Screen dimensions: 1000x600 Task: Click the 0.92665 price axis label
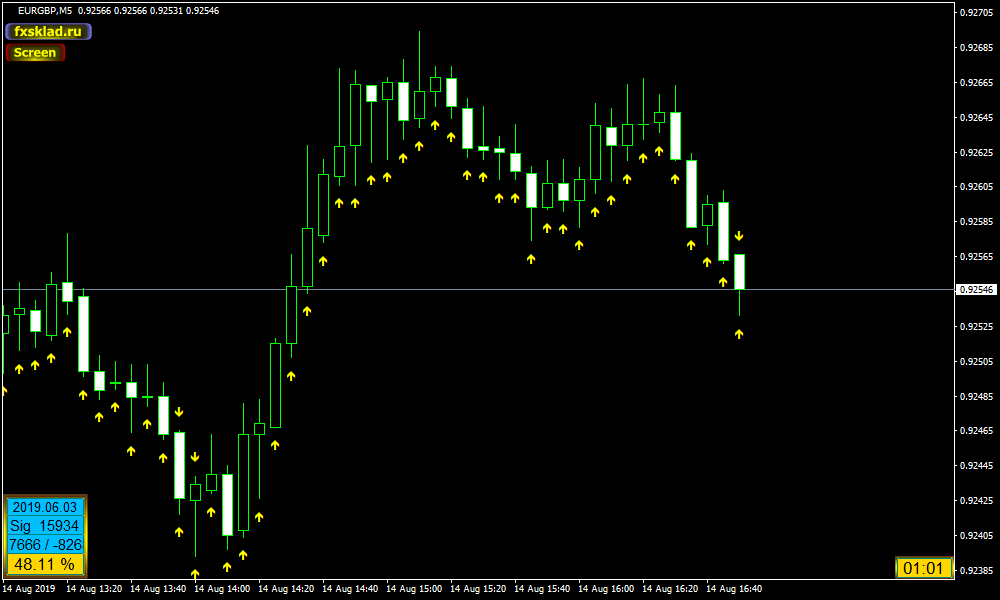coord(976,83)
